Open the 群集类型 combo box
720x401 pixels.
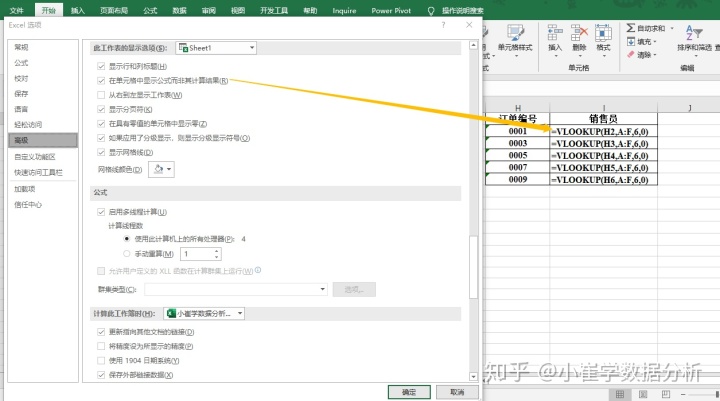tap(236, 289)
